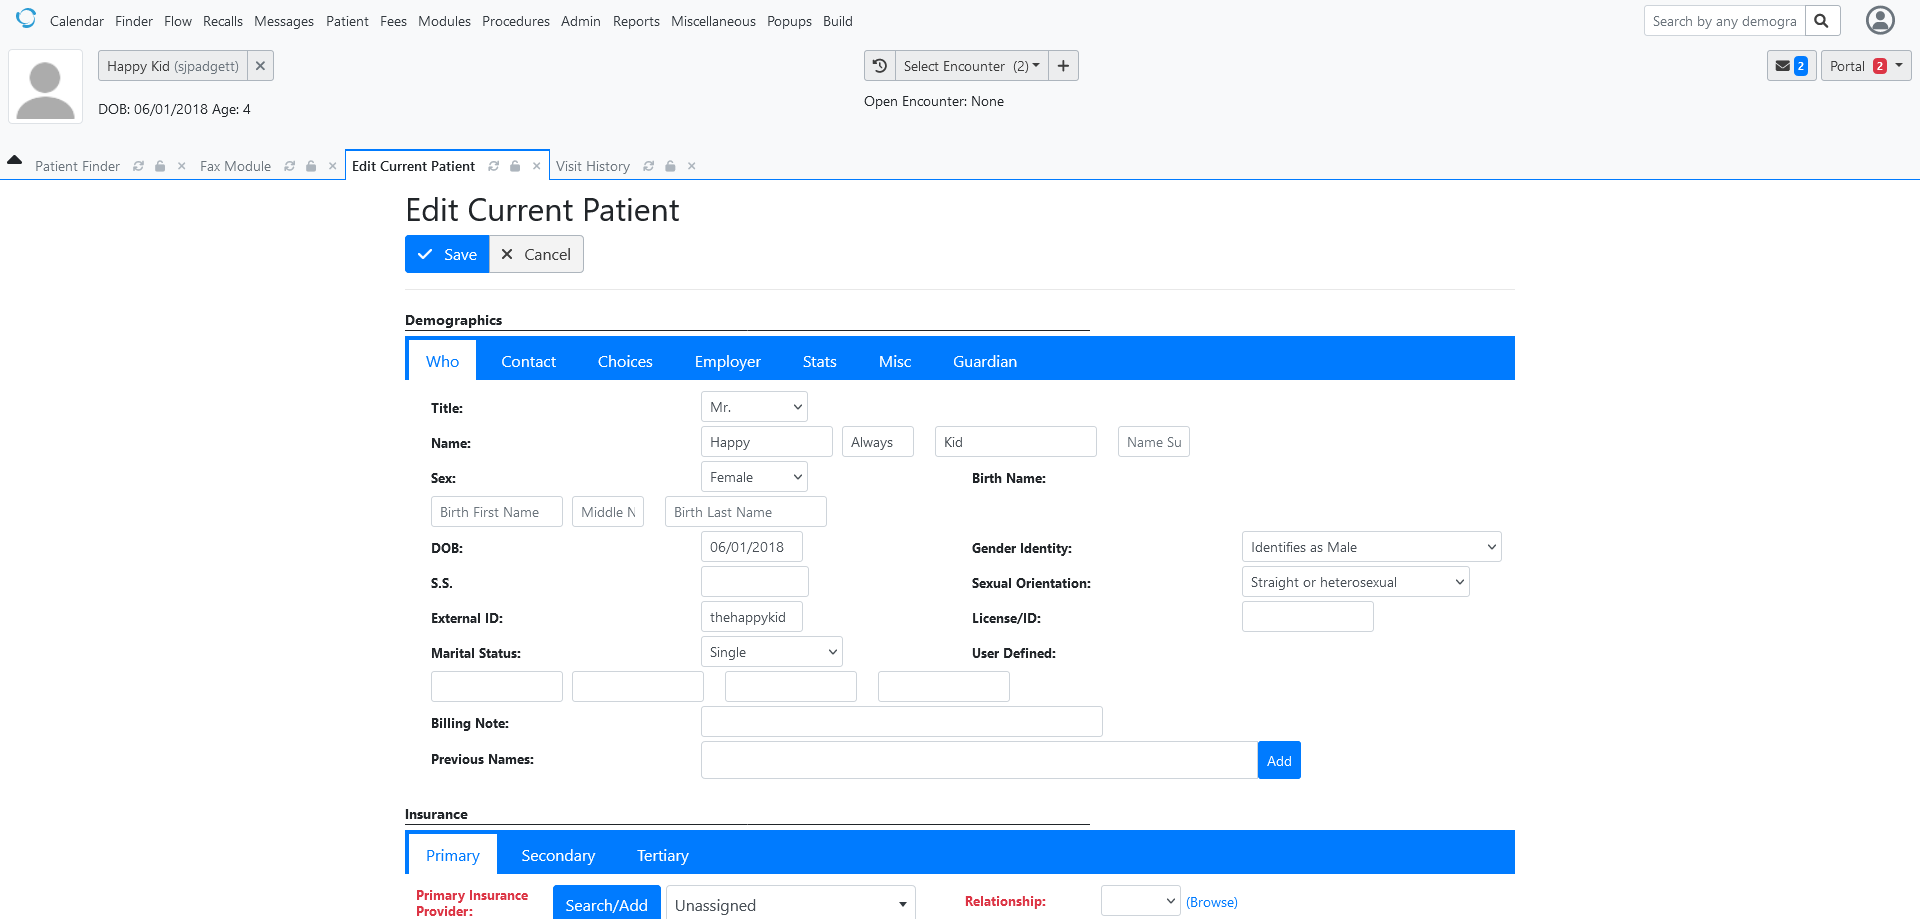Open the Reports menu
This screenshot has height=919, width=1920.
click(x=636, y=20)
